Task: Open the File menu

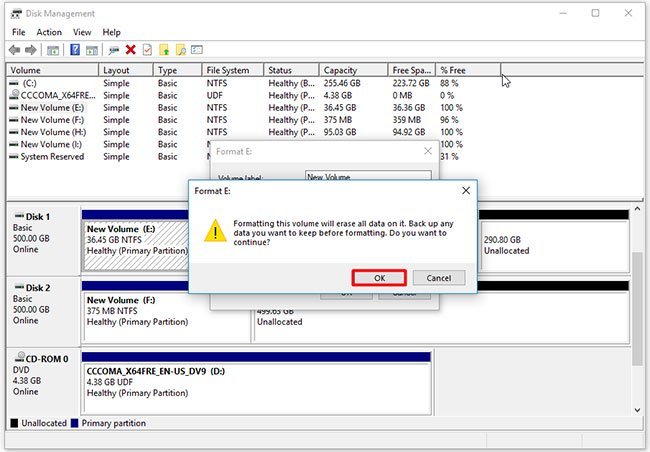Action: click(x=19, y=32)
